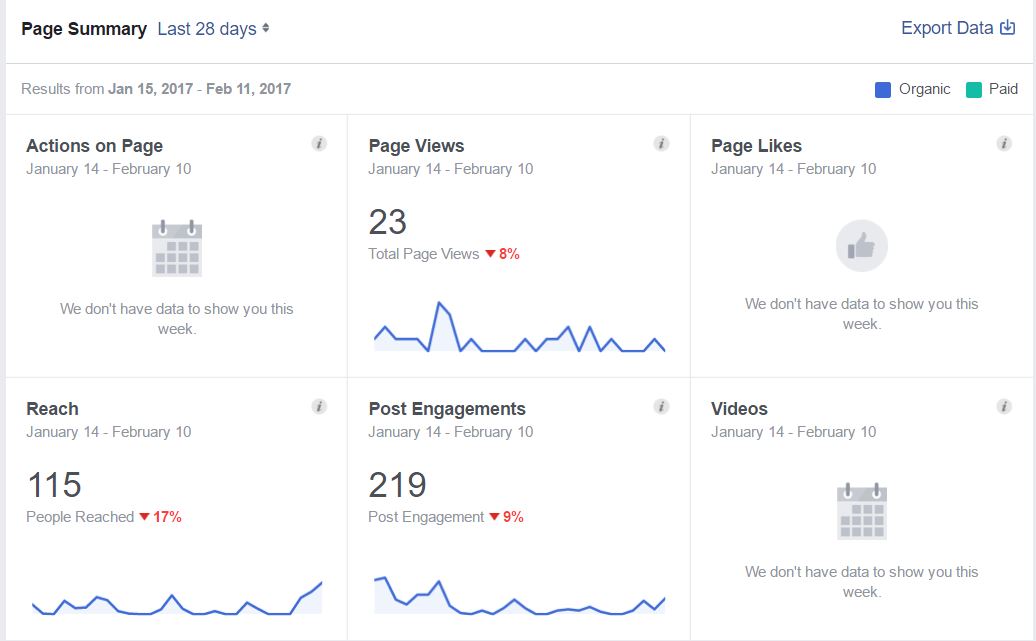Click the download icon beside Export Data
Screen dimensions: 1036x641
1008,28
